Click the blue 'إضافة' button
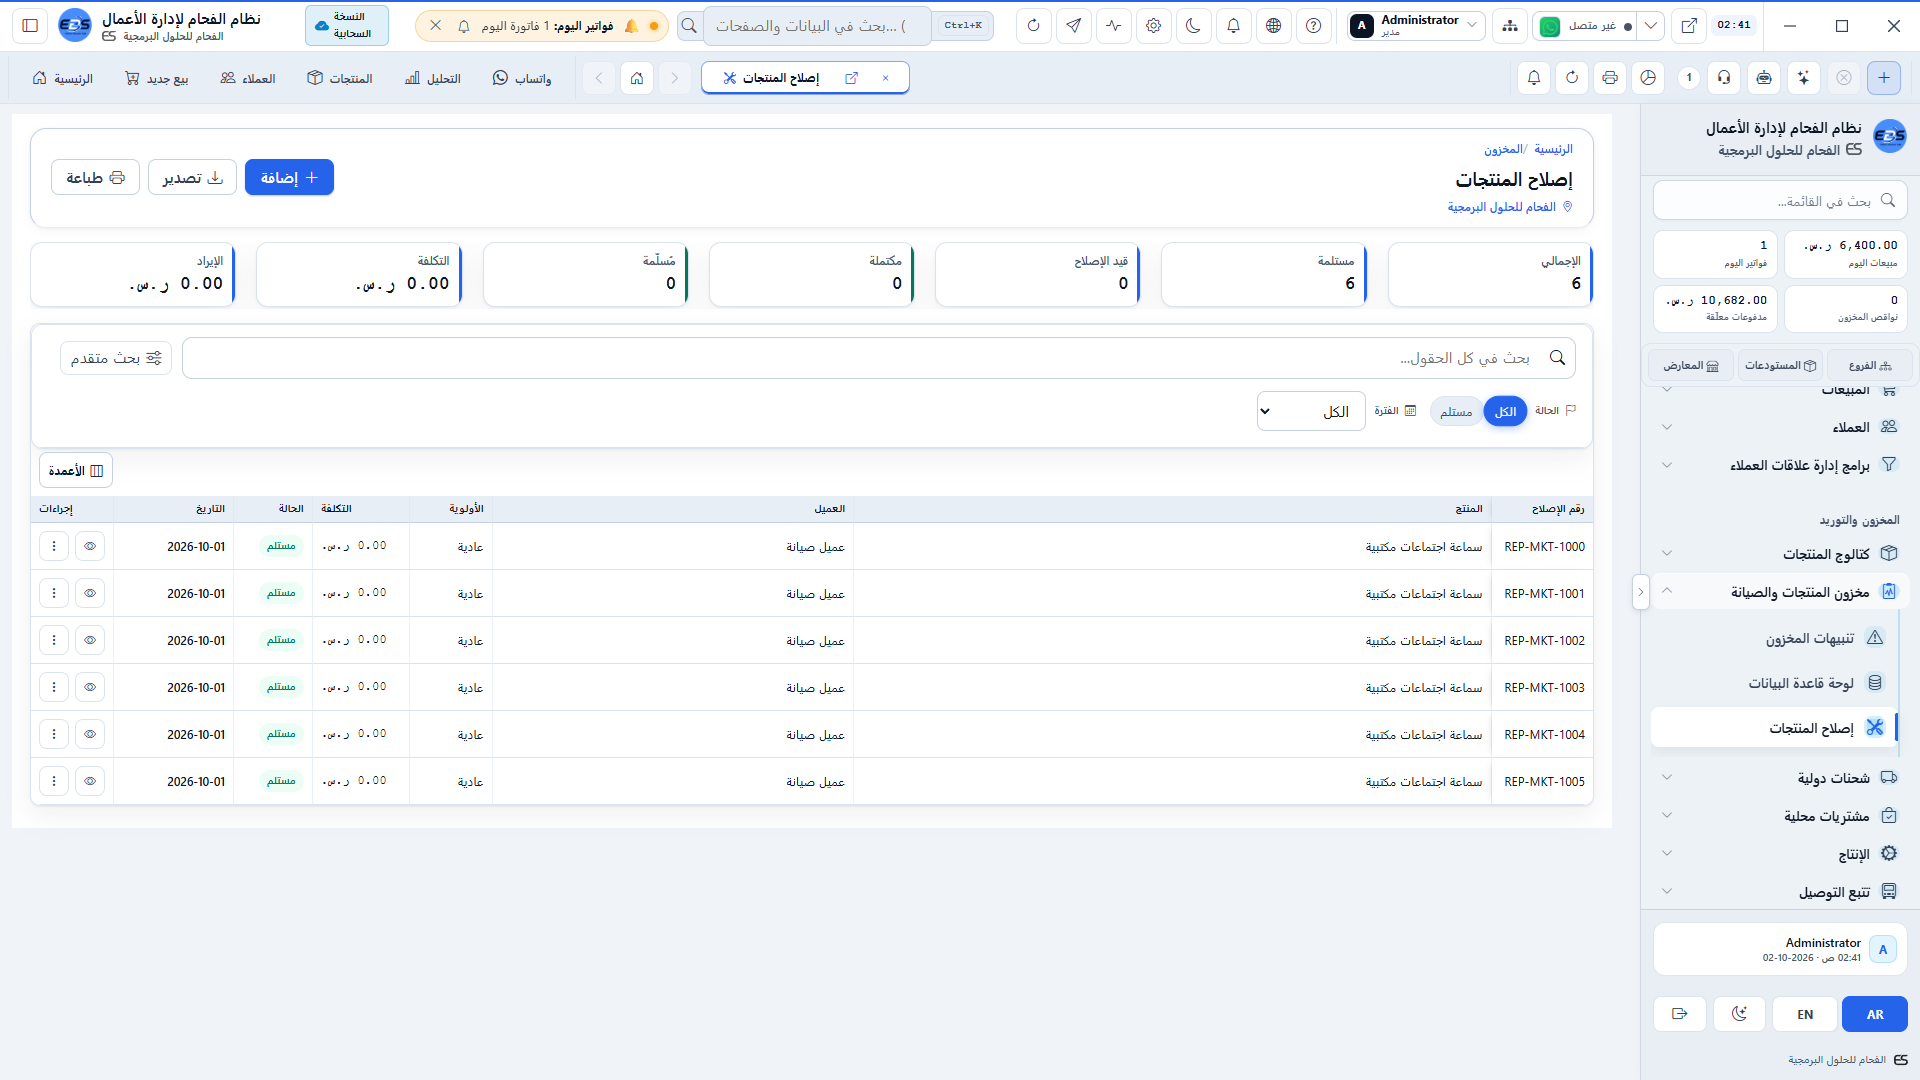1920x1080 pixels. (289, 178)
